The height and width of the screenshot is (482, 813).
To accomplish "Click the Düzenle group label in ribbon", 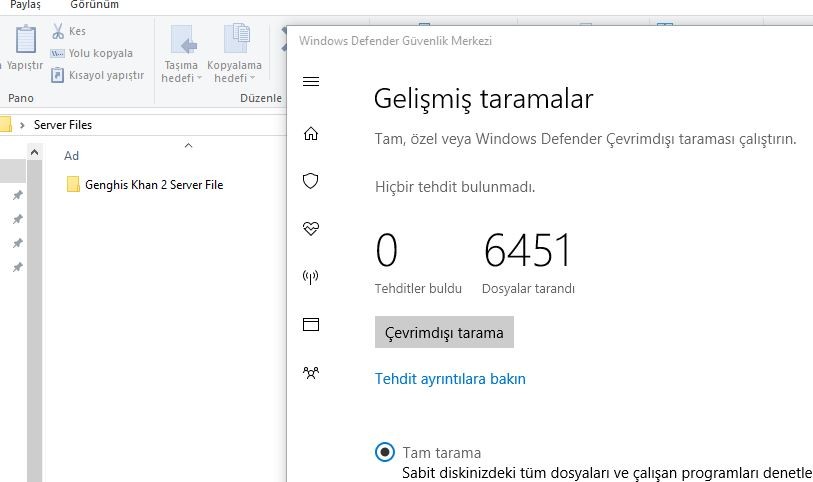I will tap(261, 98).
